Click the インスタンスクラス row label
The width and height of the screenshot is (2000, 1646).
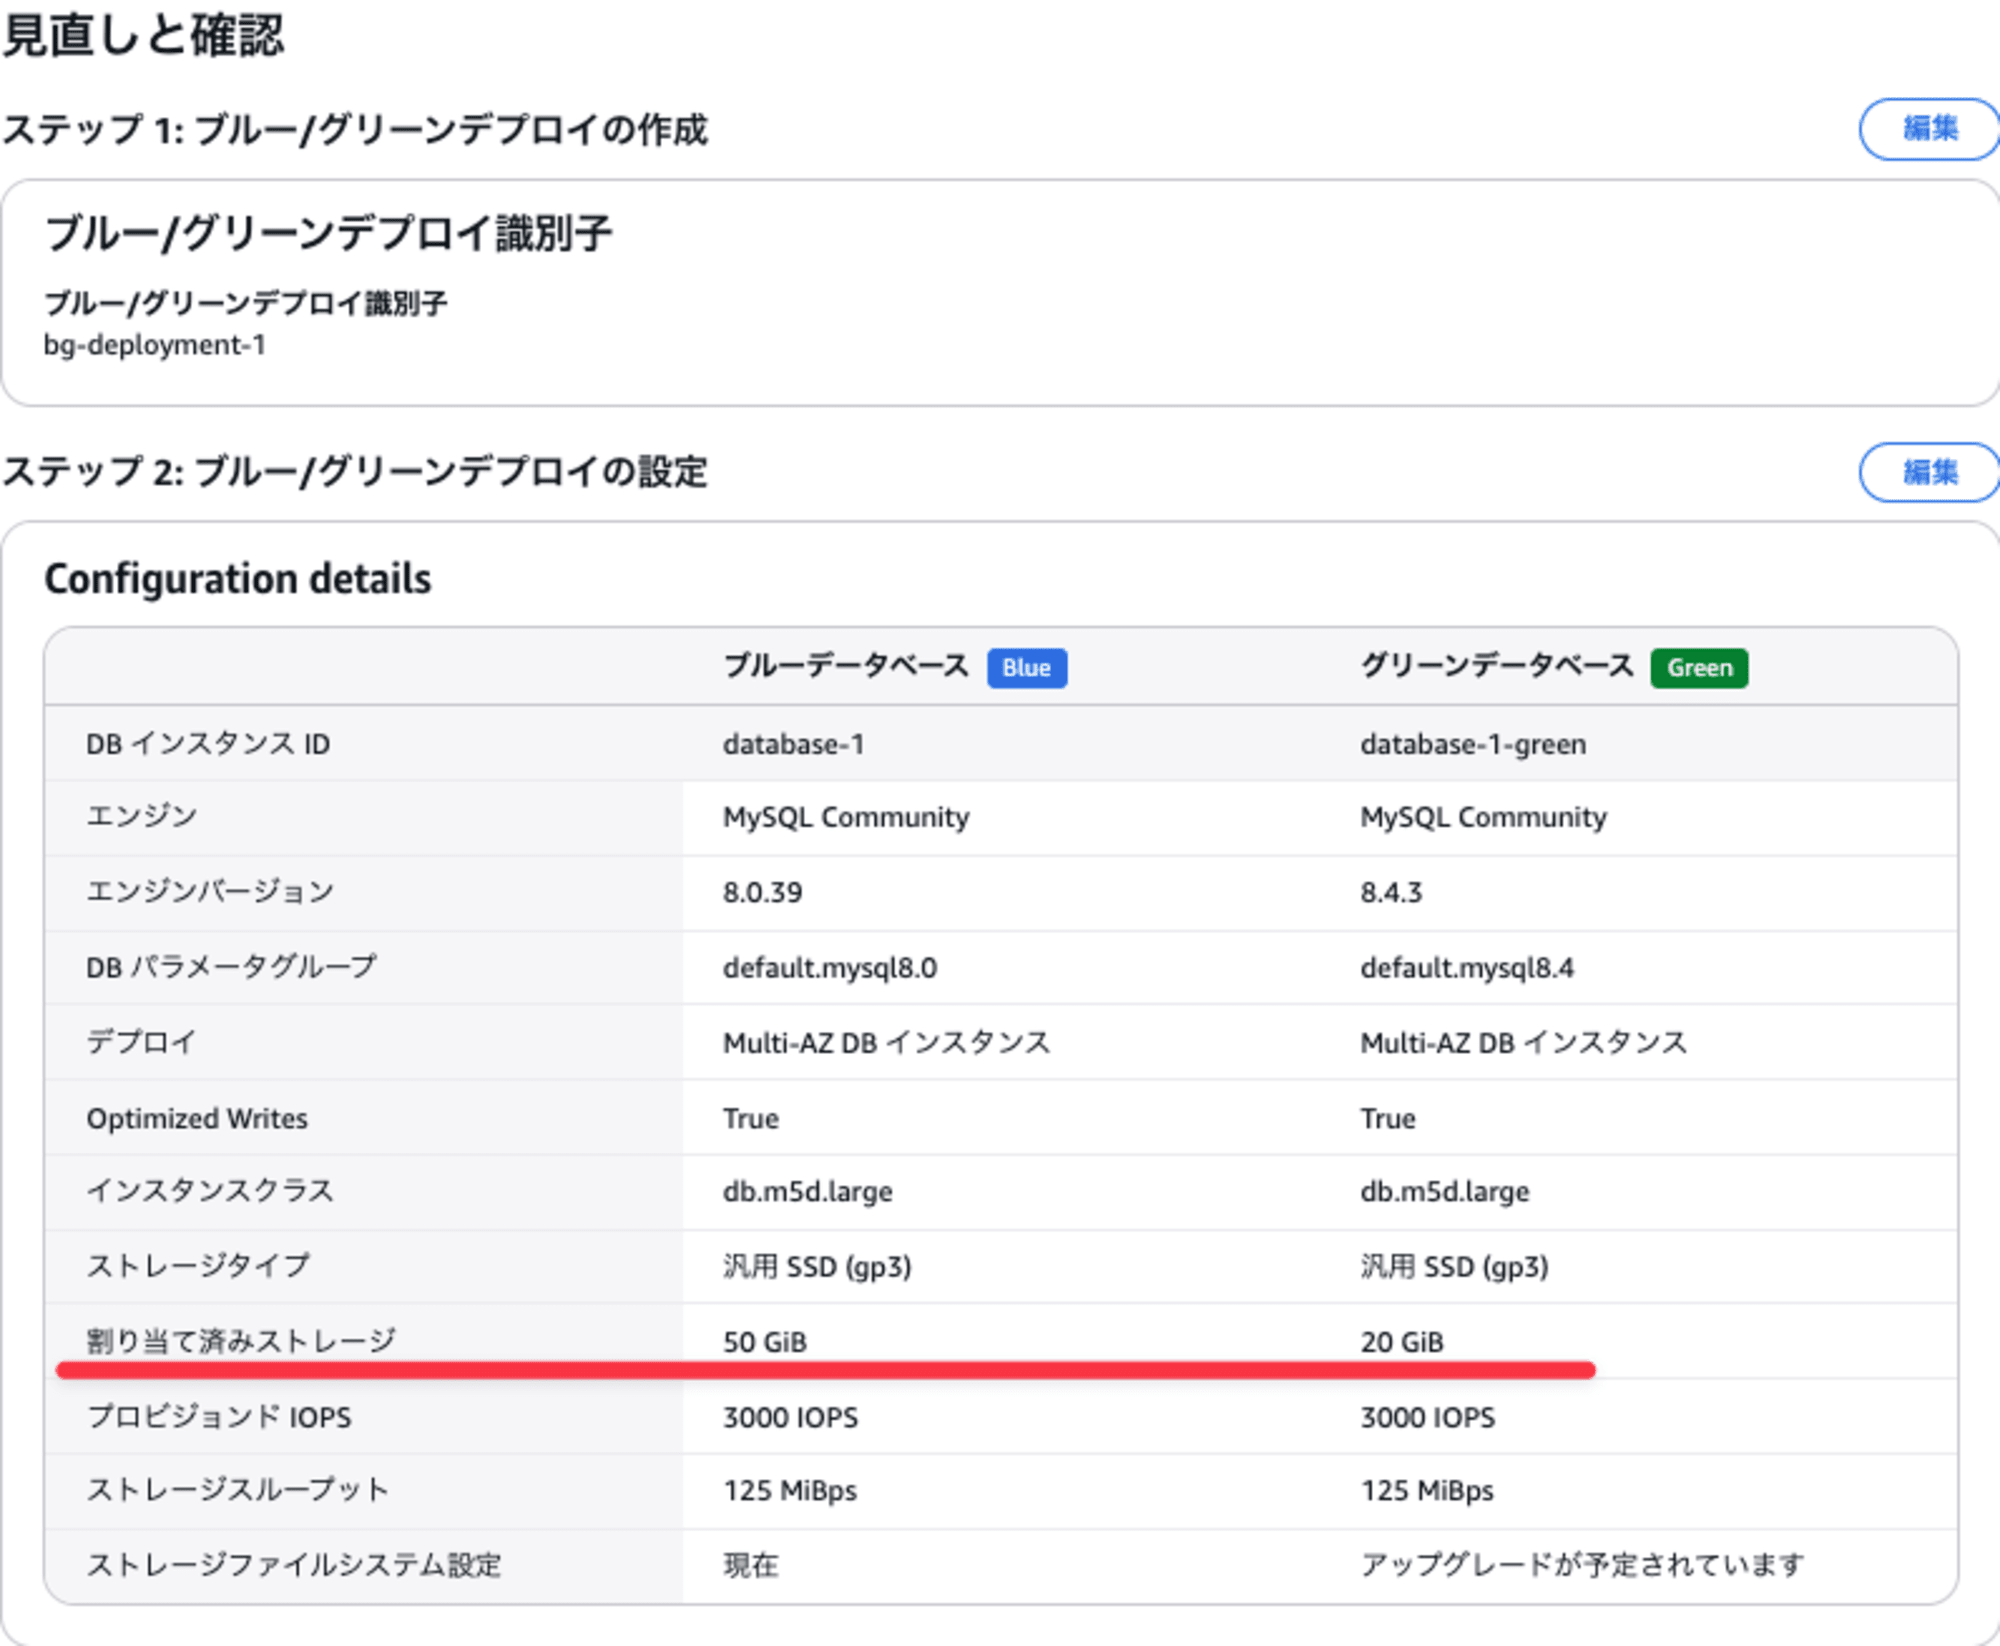tap(210, 1191)
